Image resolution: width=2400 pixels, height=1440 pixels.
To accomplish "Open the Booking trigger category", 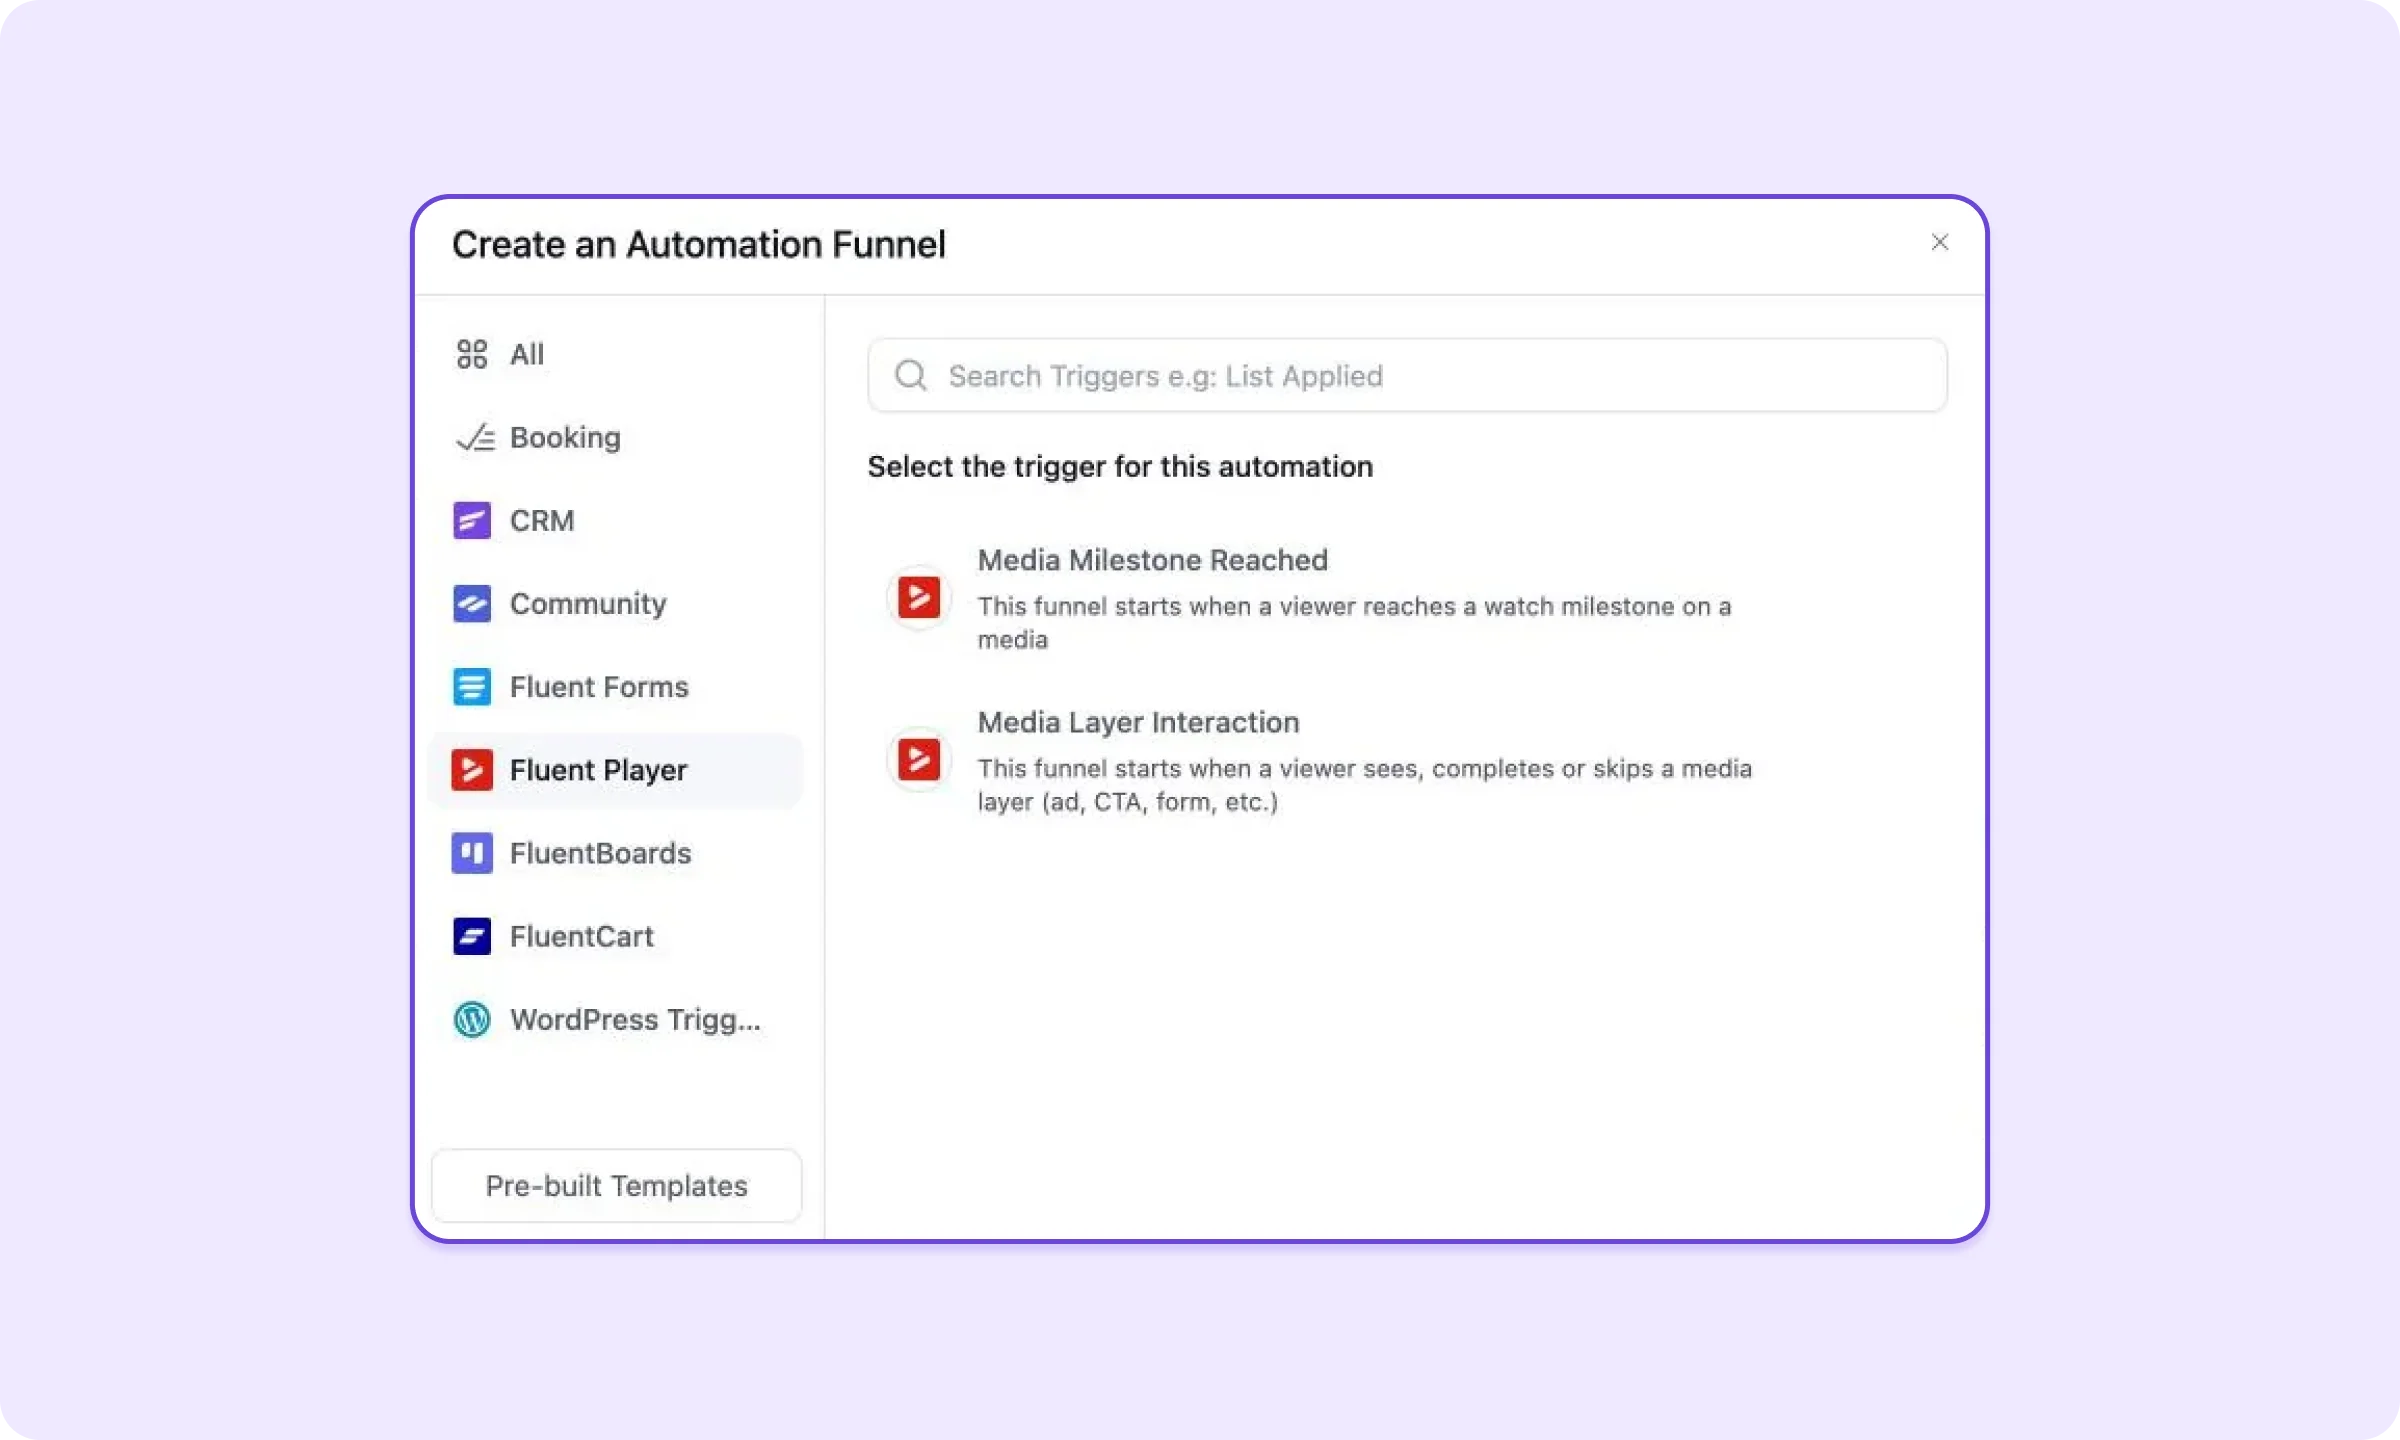I will pos(615,437).
